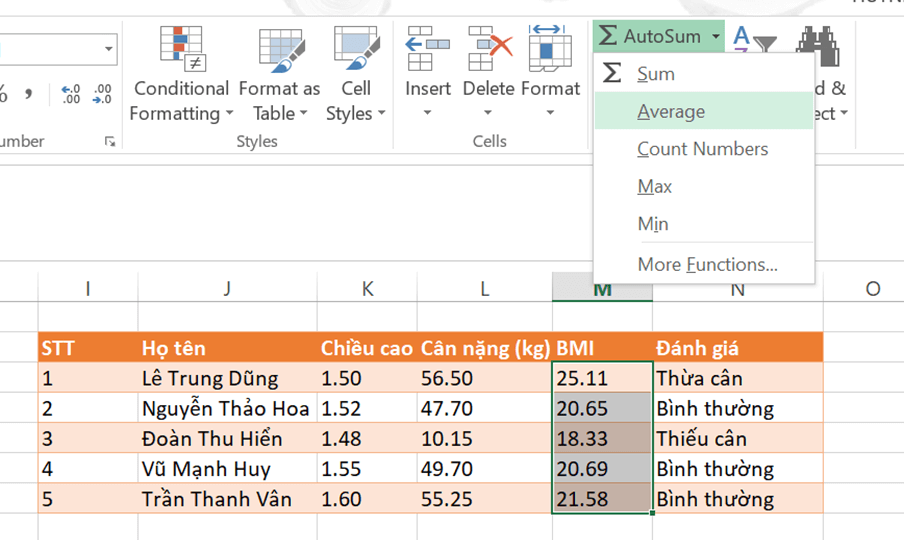The height and width of the screenshot is (540, 904).
Task: Choose Sum from AutoSum menu
Action: [704, 73]
